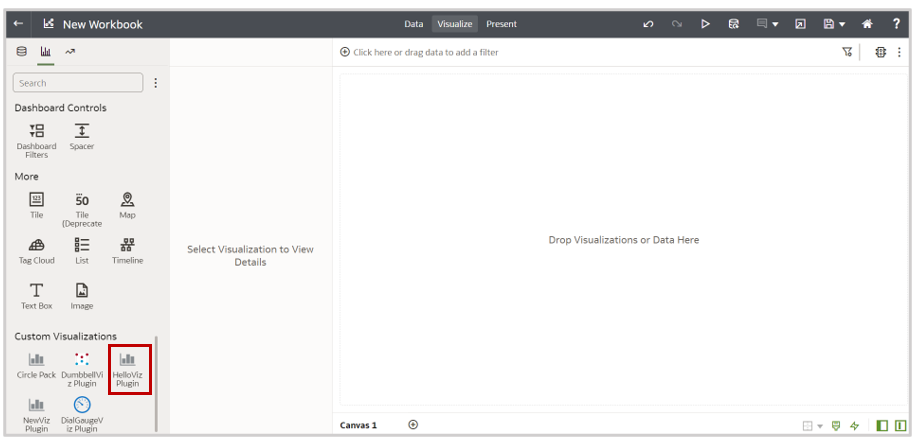The image size is (918, 441).
Task: Select the Dashboard Filters control
Action: pyautogui.click(x=36, y=141)
